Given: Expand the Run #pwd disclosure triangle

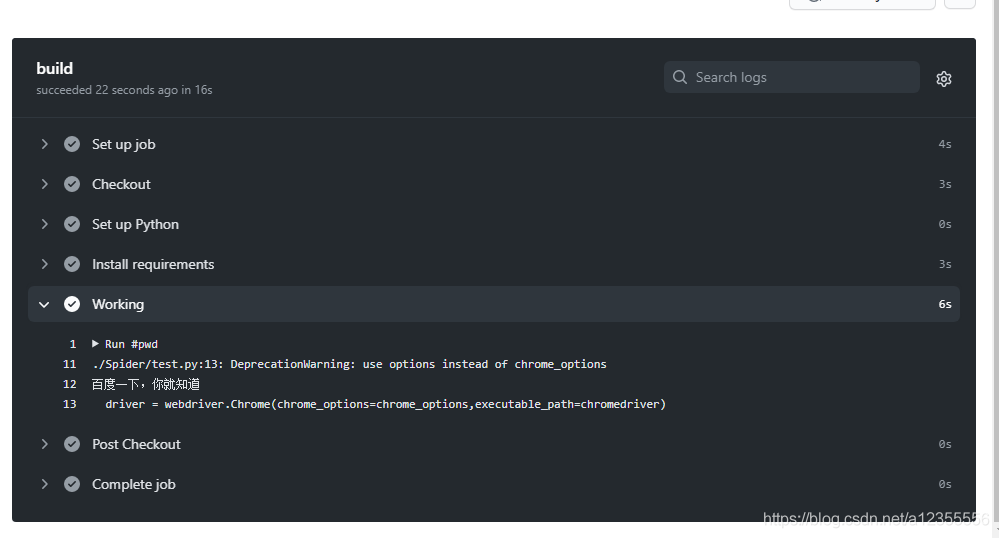Looking at the screenshot, I should pyautogui.click(x=95, y=344).
